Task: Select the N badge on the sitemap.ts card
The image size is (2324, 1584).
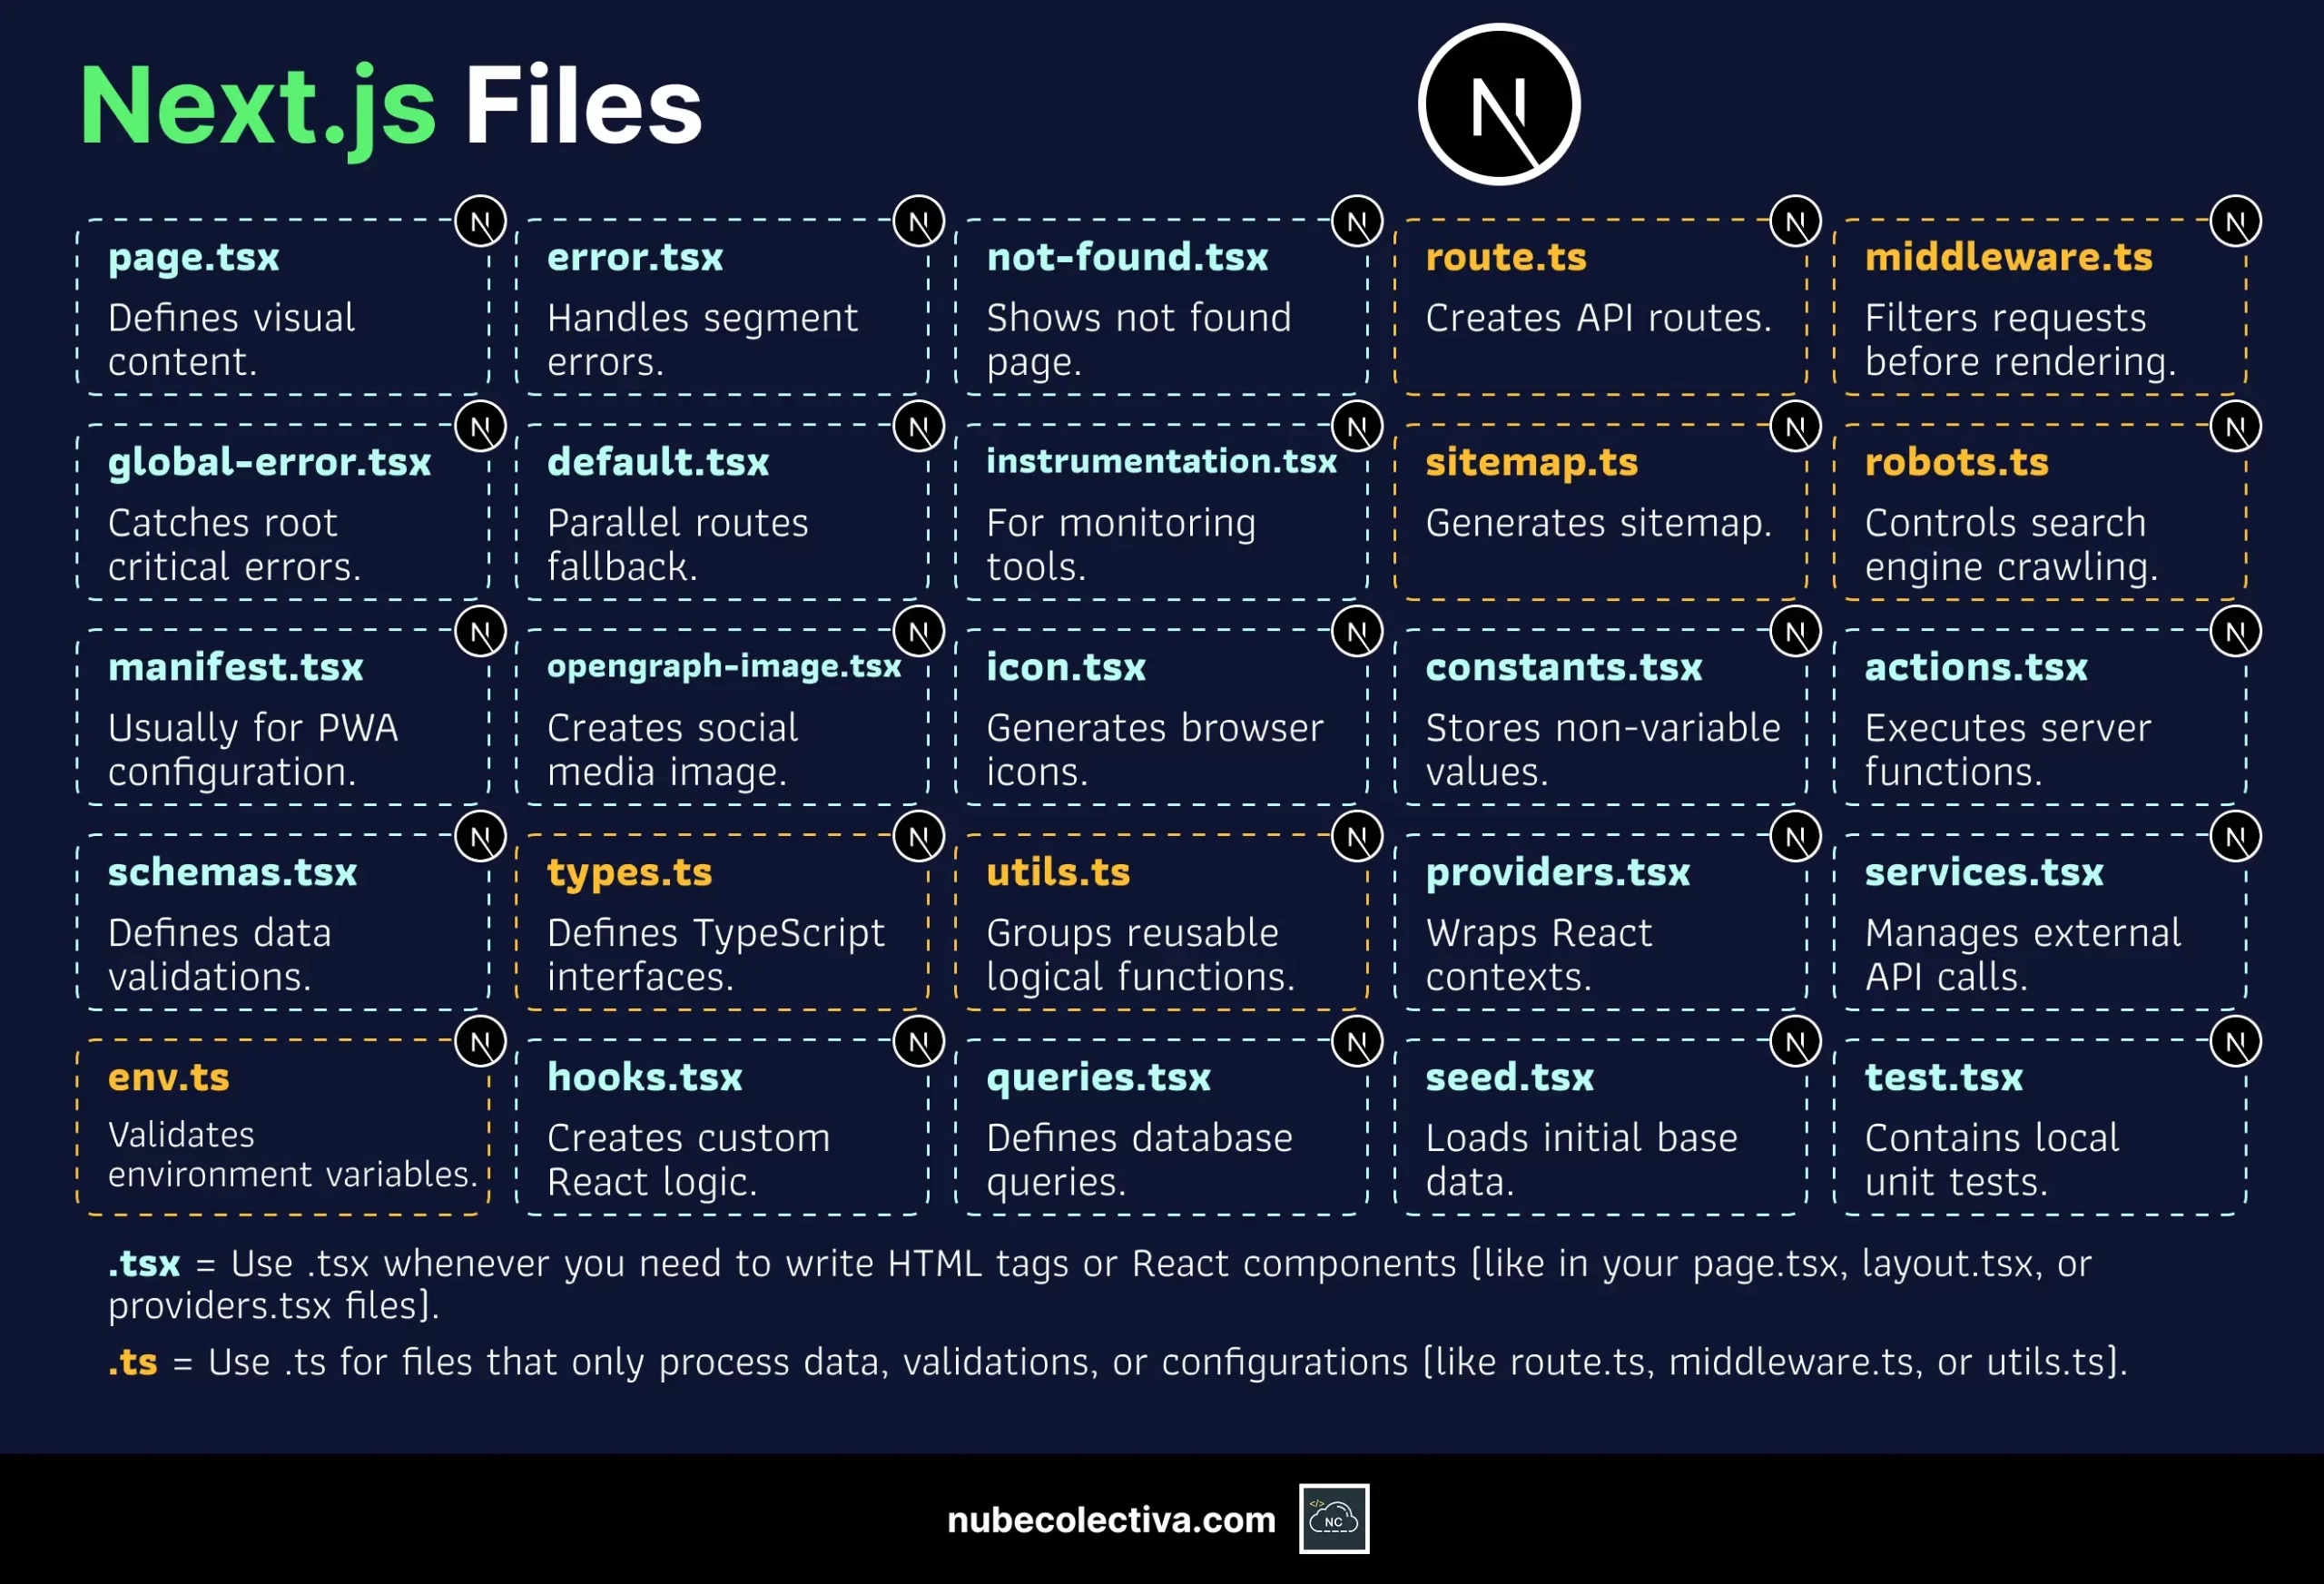Action: tap(1795, 426)
